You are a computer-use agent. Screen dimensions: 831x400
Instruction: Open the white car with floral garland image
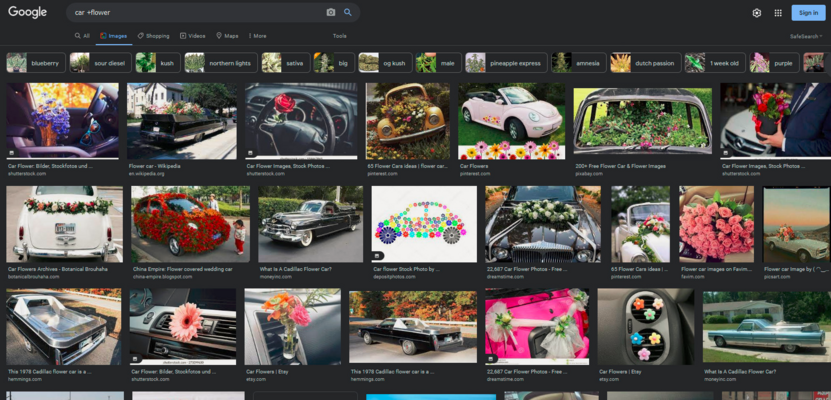click(65, 224)
